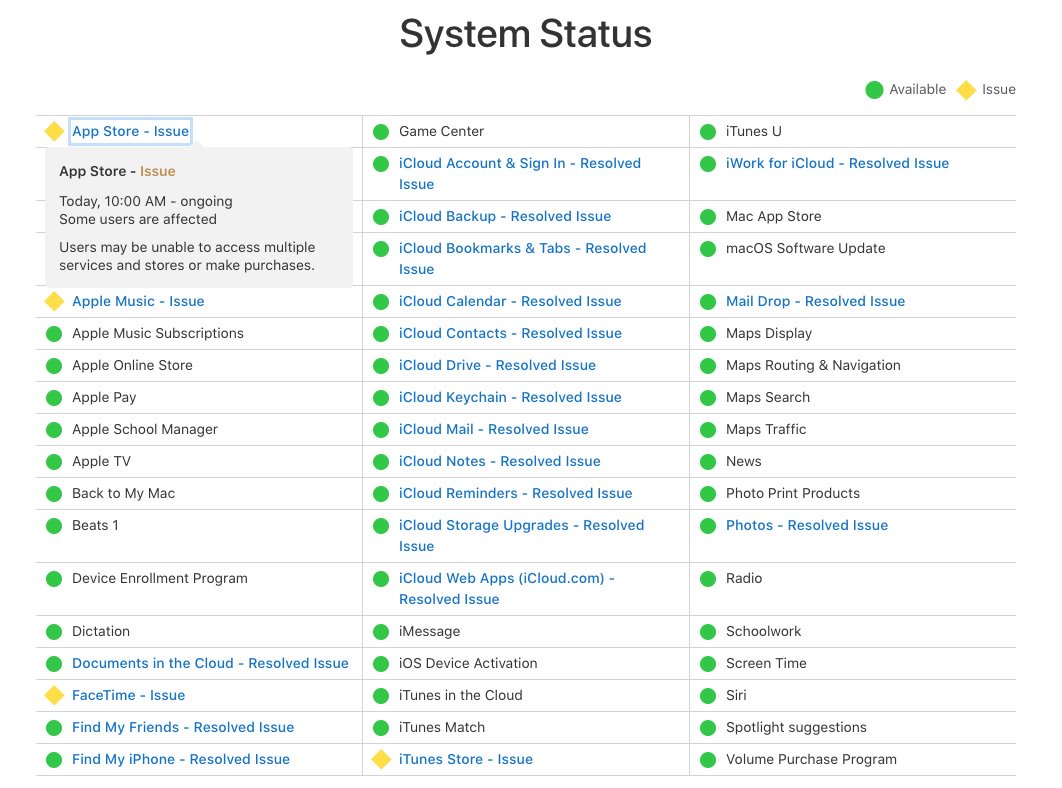Open Documents in the Cloud resolved issue
Viewport: 1062px width, 788px height.
210,663
